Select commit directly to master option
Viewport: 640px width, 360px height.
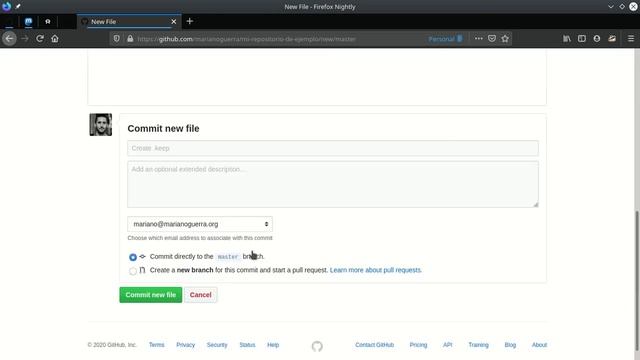click(133, 257)
